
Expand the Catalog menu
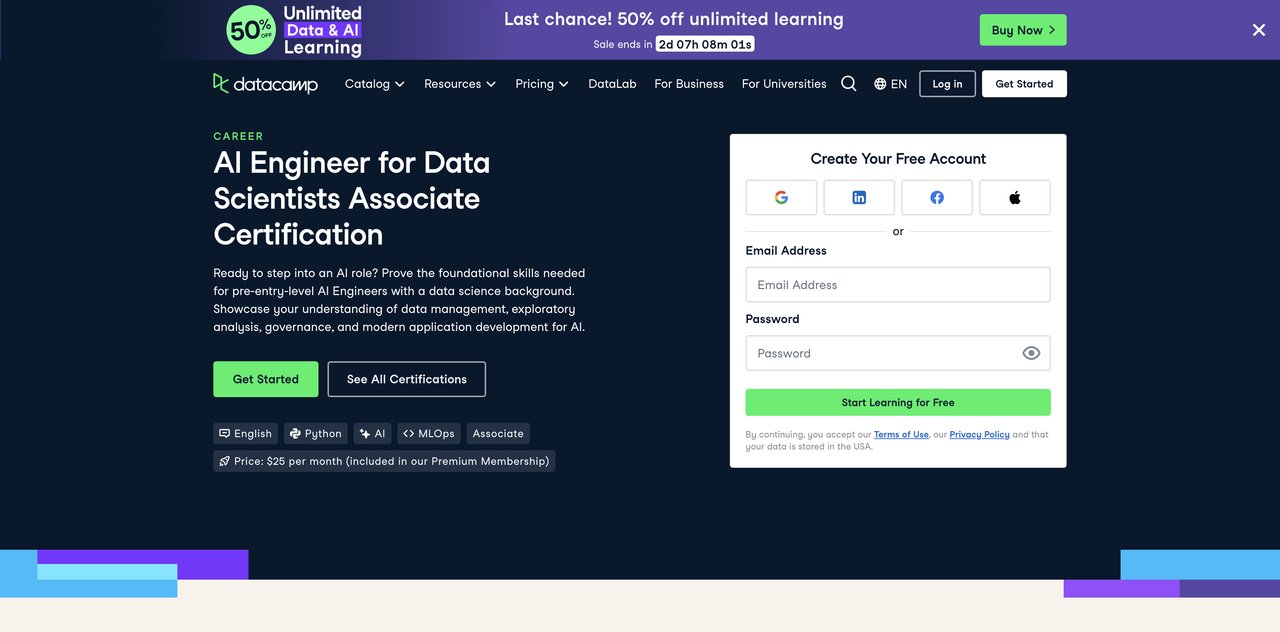coord(375,84)
